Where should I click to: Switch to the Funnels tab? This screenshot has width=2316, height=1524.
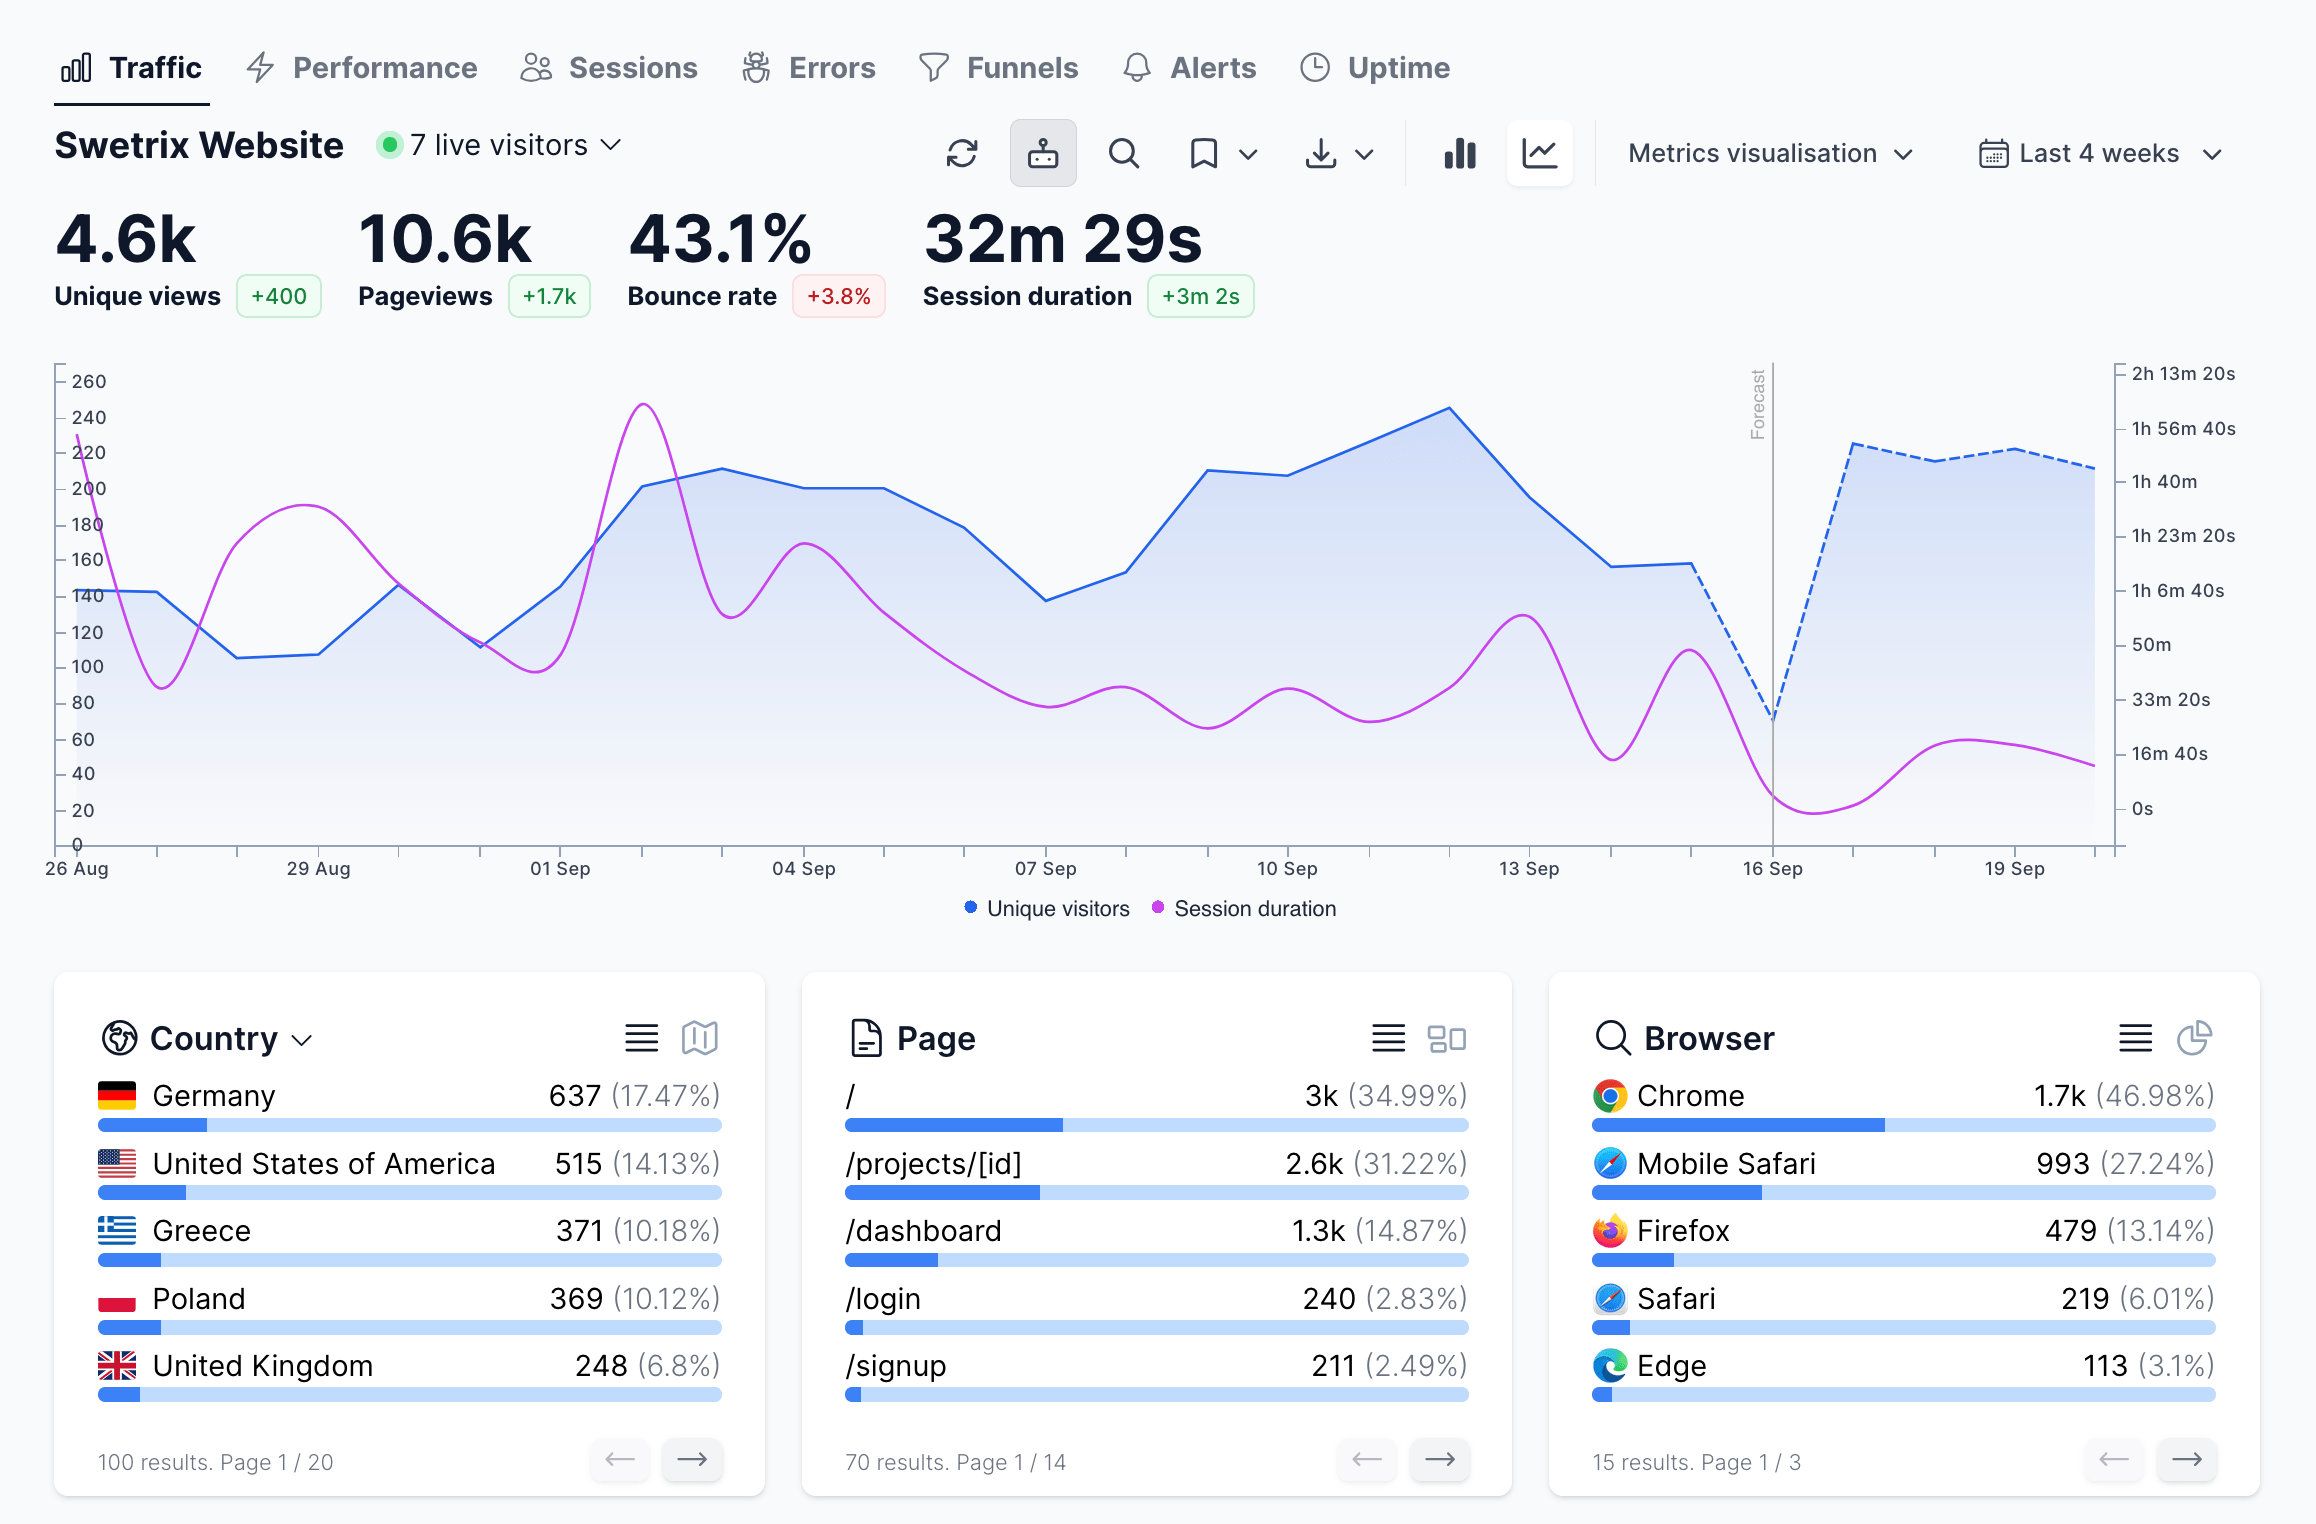[998, 68]
